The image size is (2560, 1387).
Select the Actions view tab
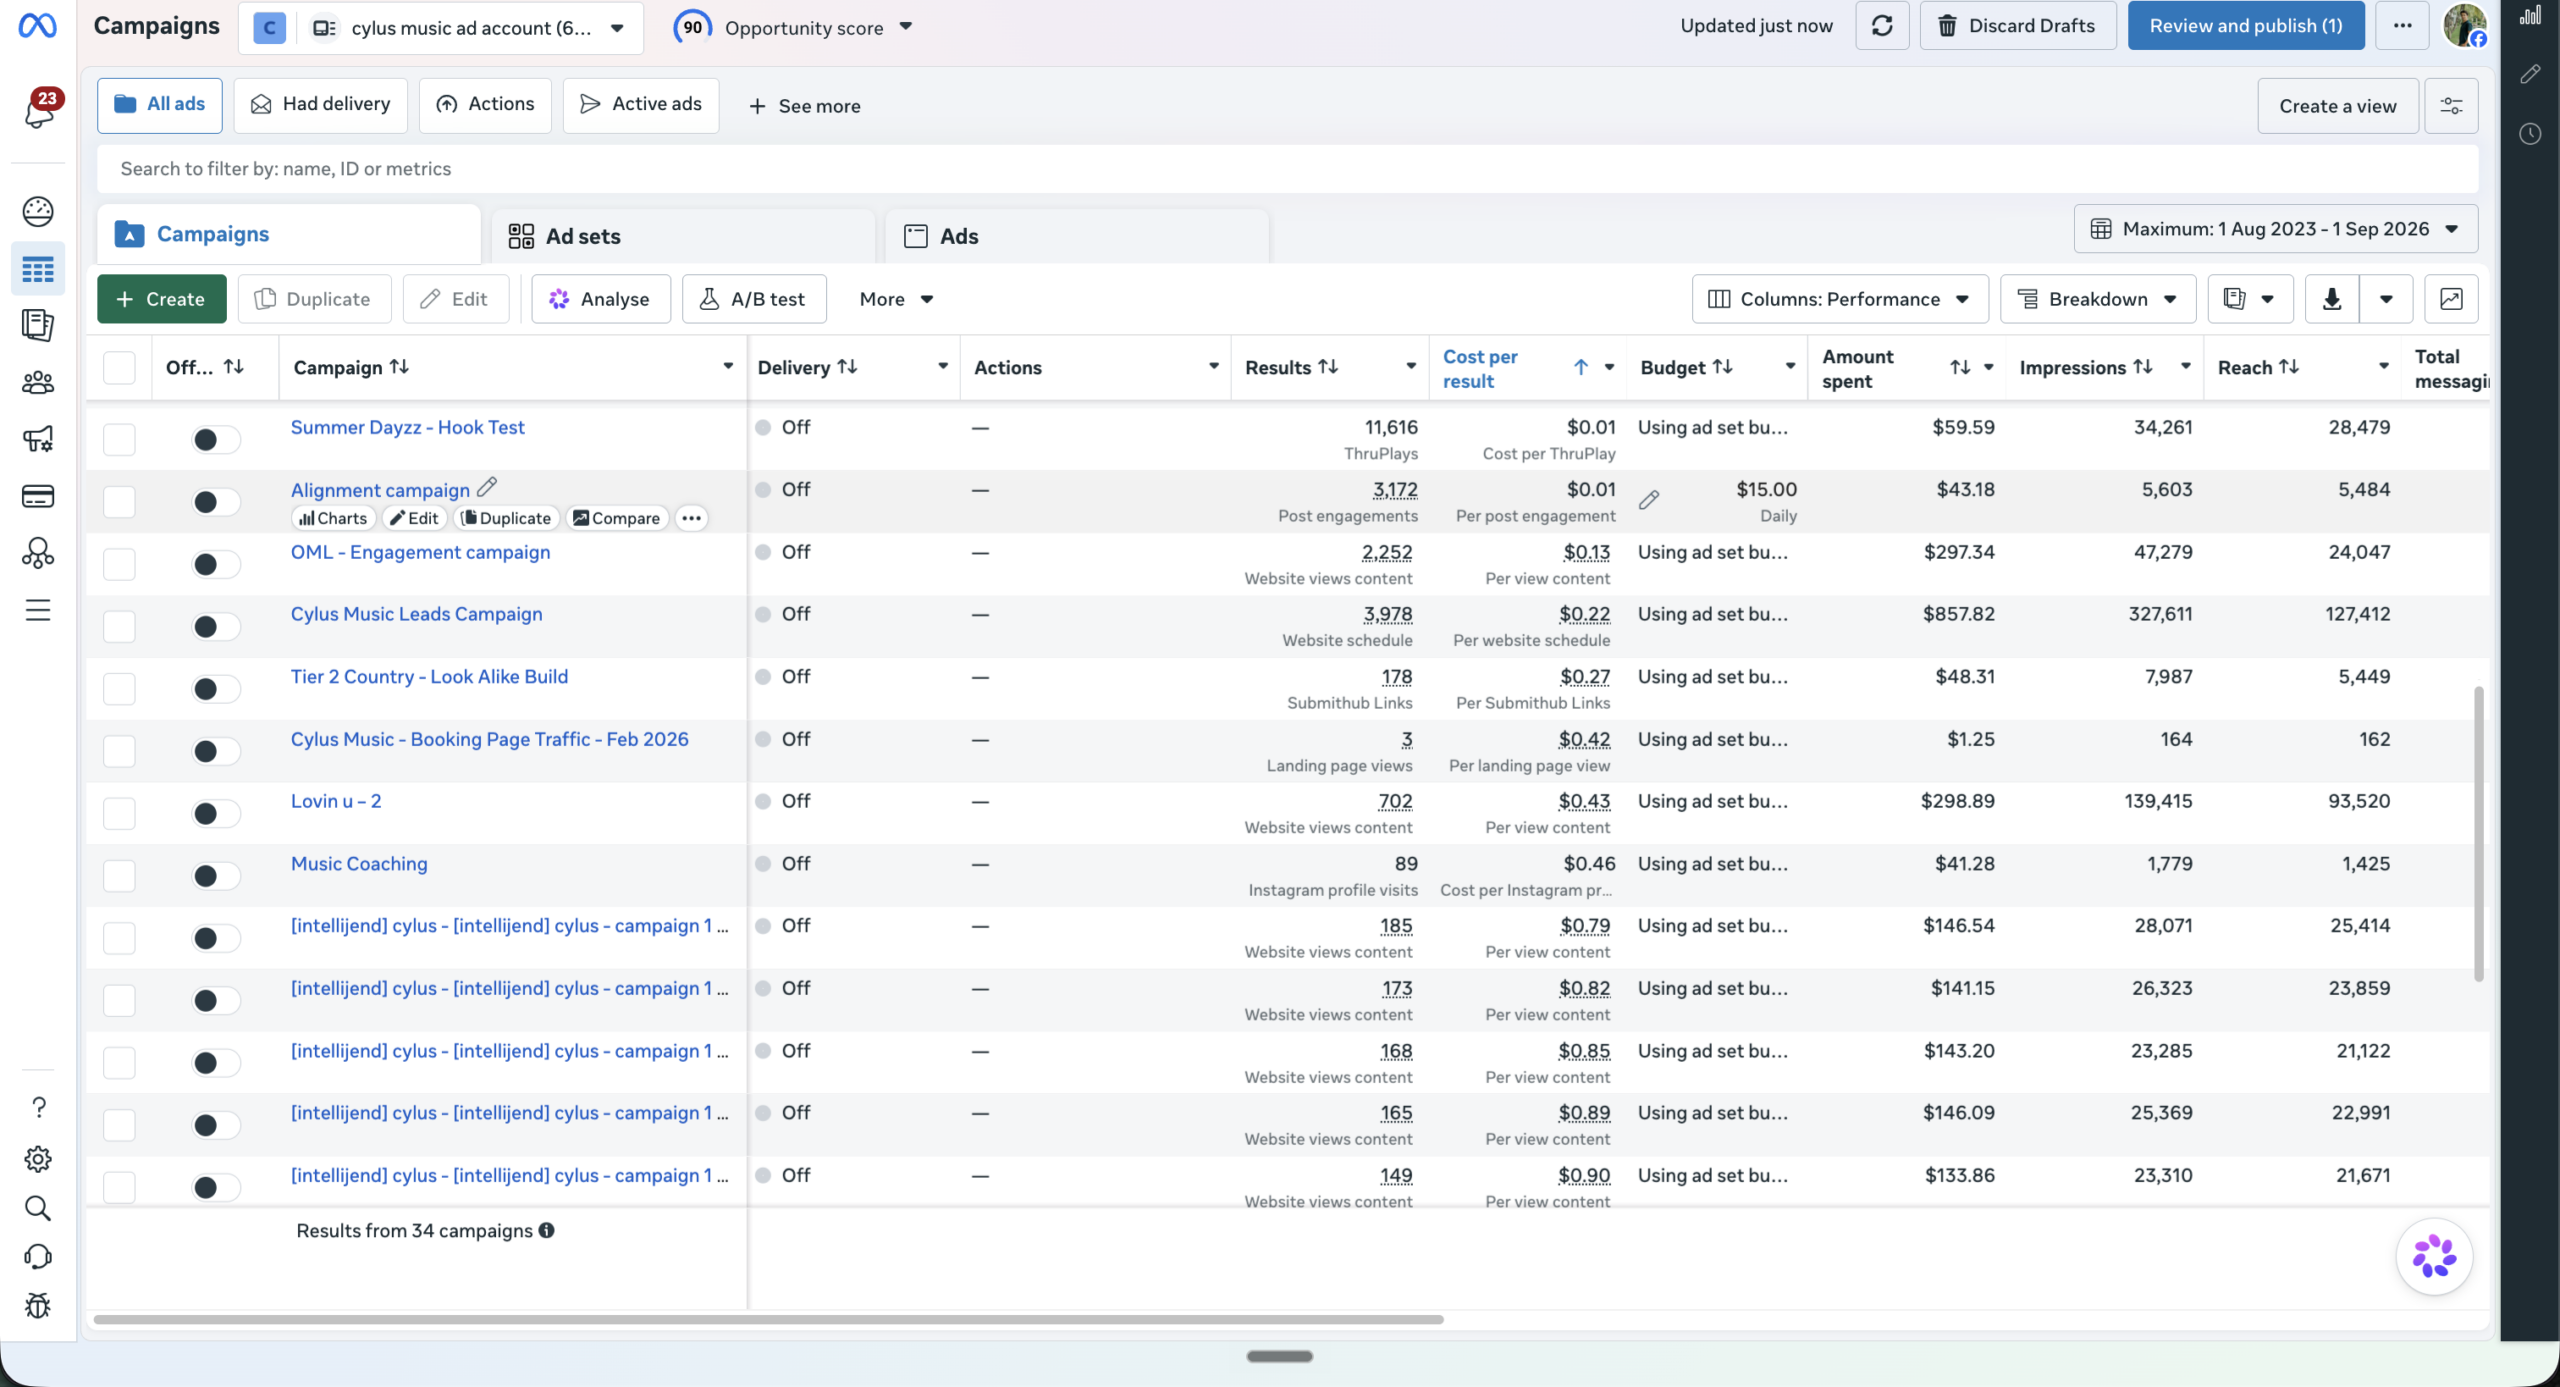(485, 105)
